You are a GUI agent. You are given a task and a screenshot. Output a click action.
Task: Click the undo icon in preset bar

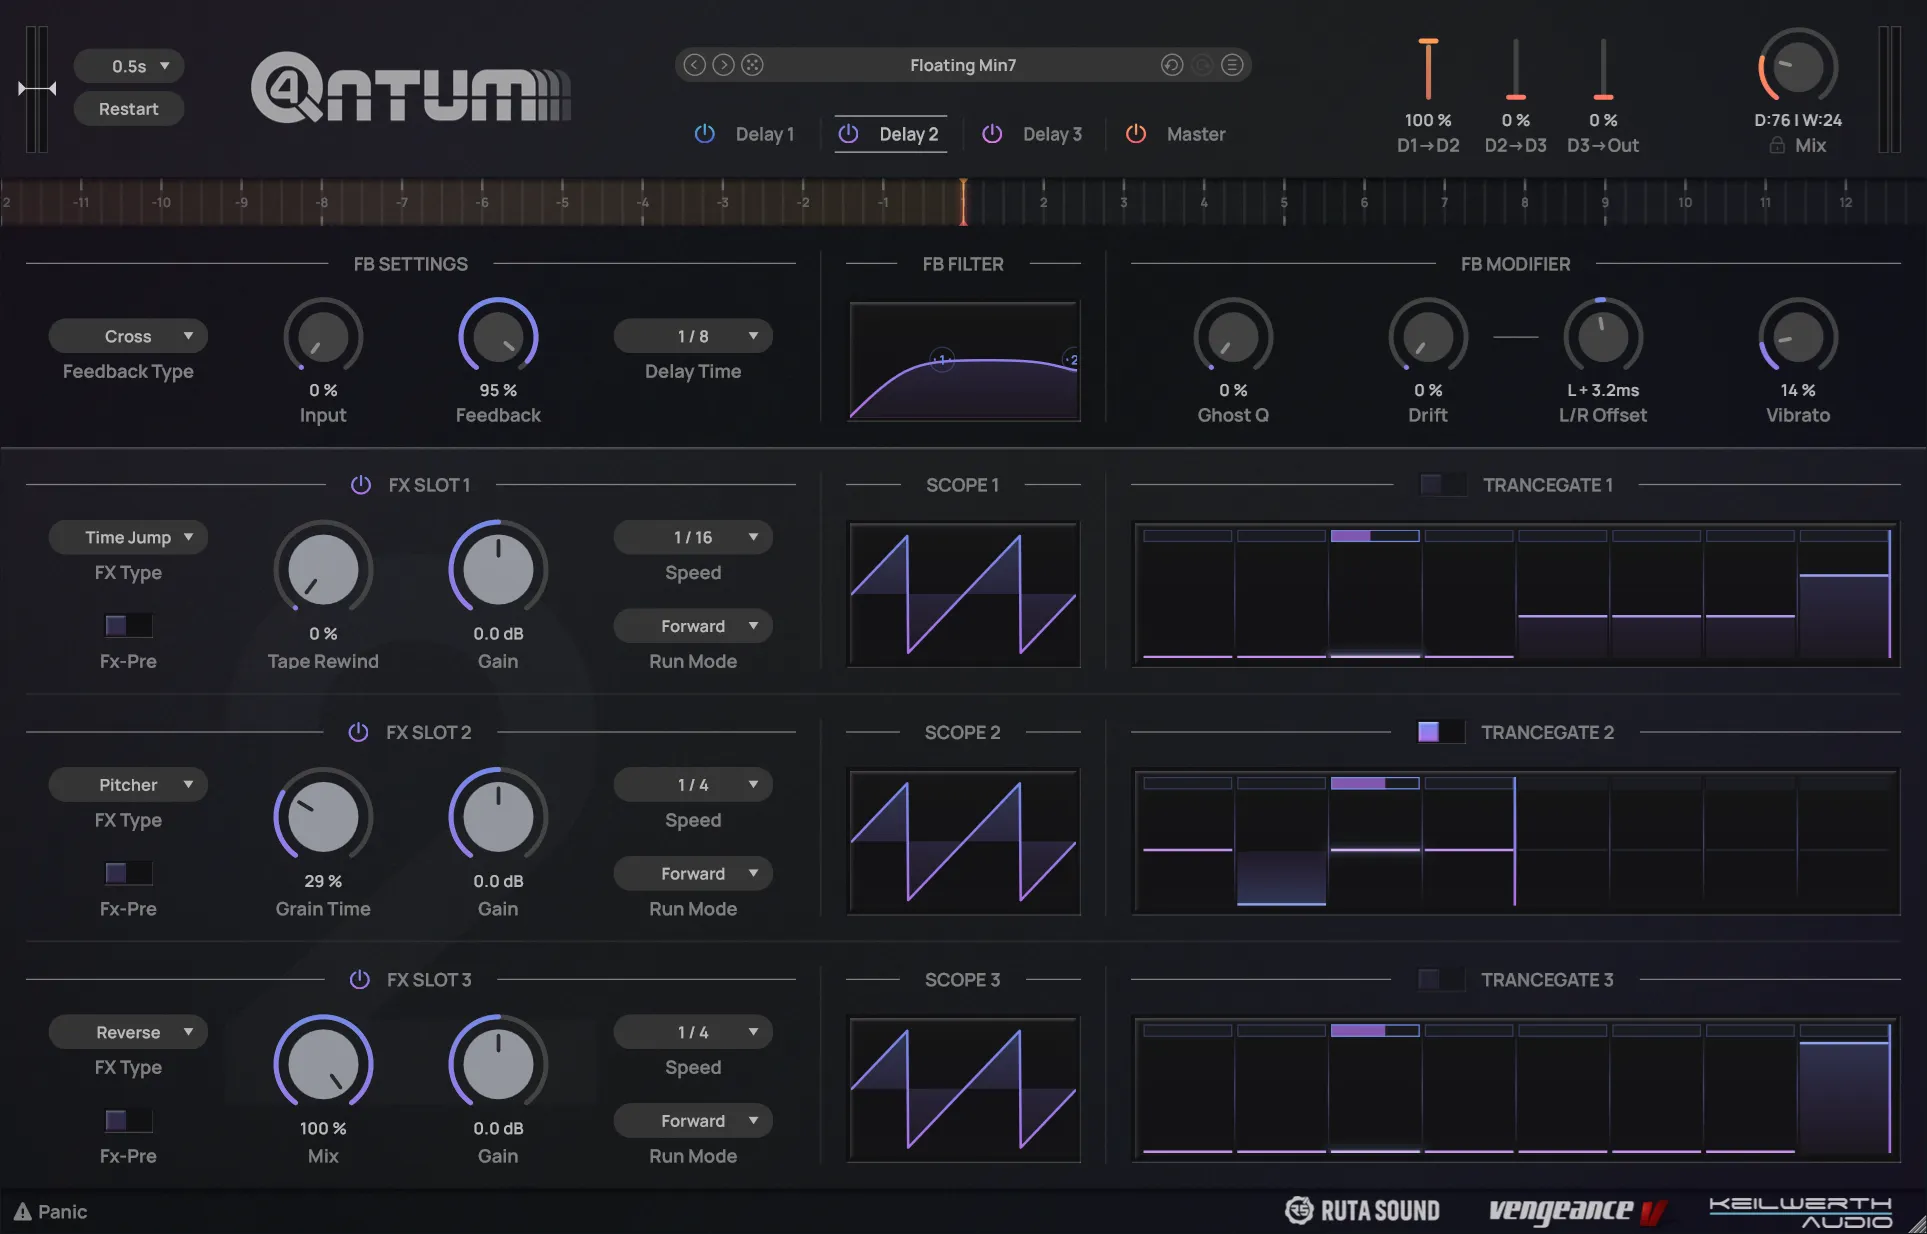(x=1172, y=65)
